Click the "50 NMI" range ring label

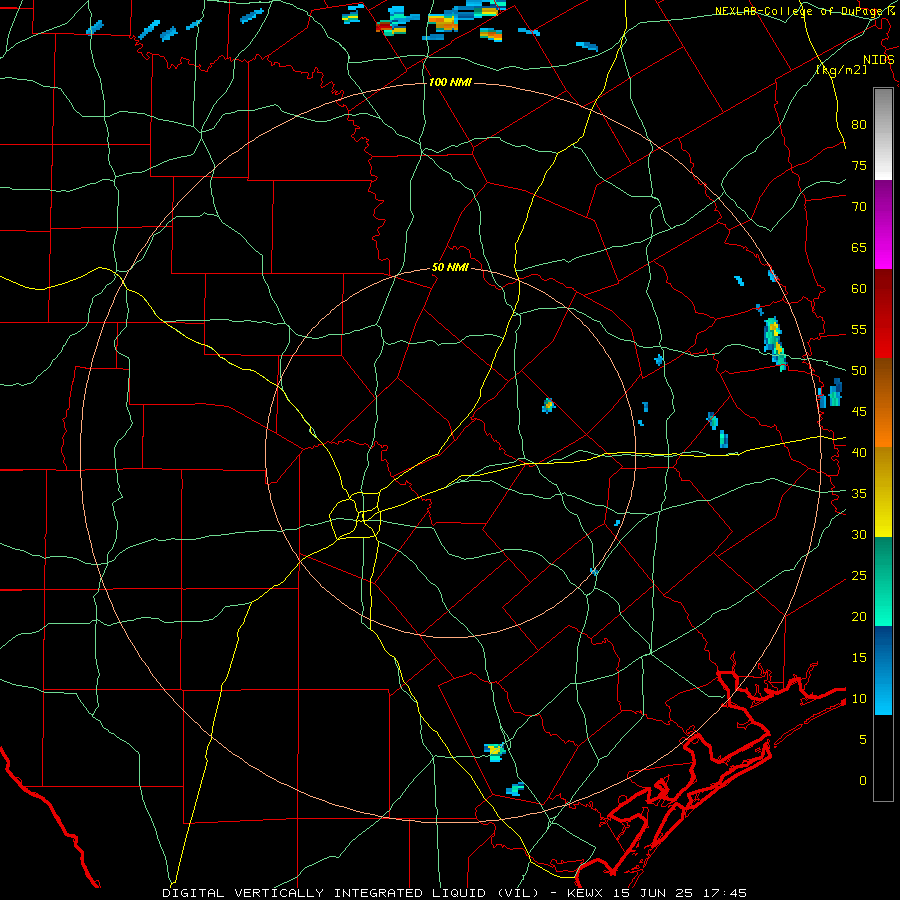(x=450, y=267)
